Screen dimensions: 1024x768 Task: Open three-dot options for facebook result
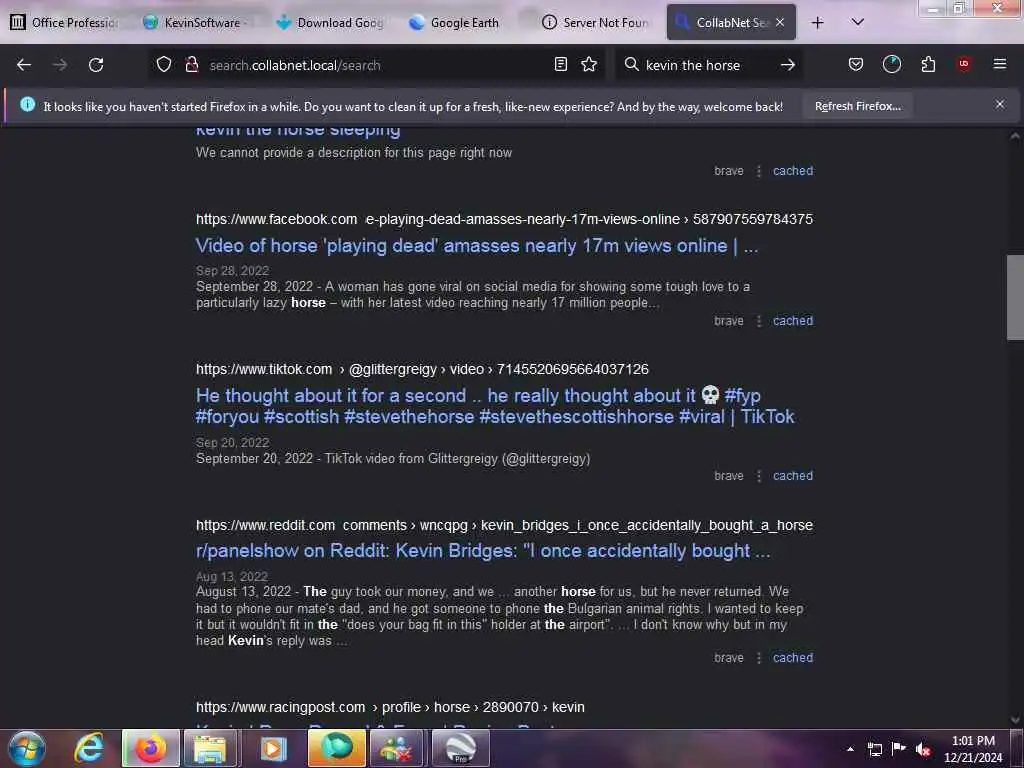(758, 321)
